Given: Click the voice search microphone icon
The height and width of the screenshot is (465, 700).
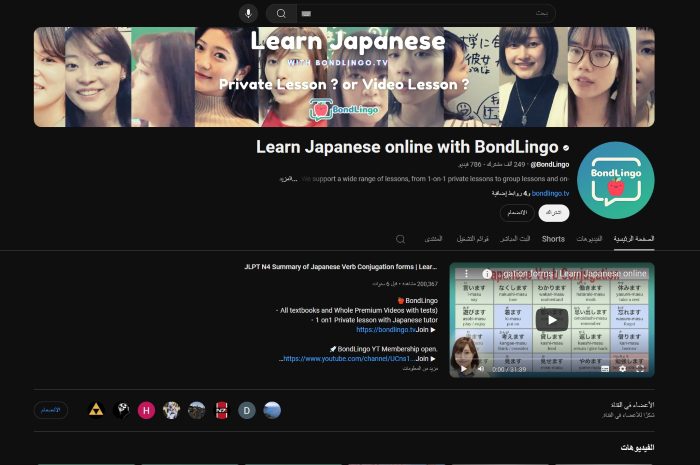Looking at the screenshot, I should (248, 13).
